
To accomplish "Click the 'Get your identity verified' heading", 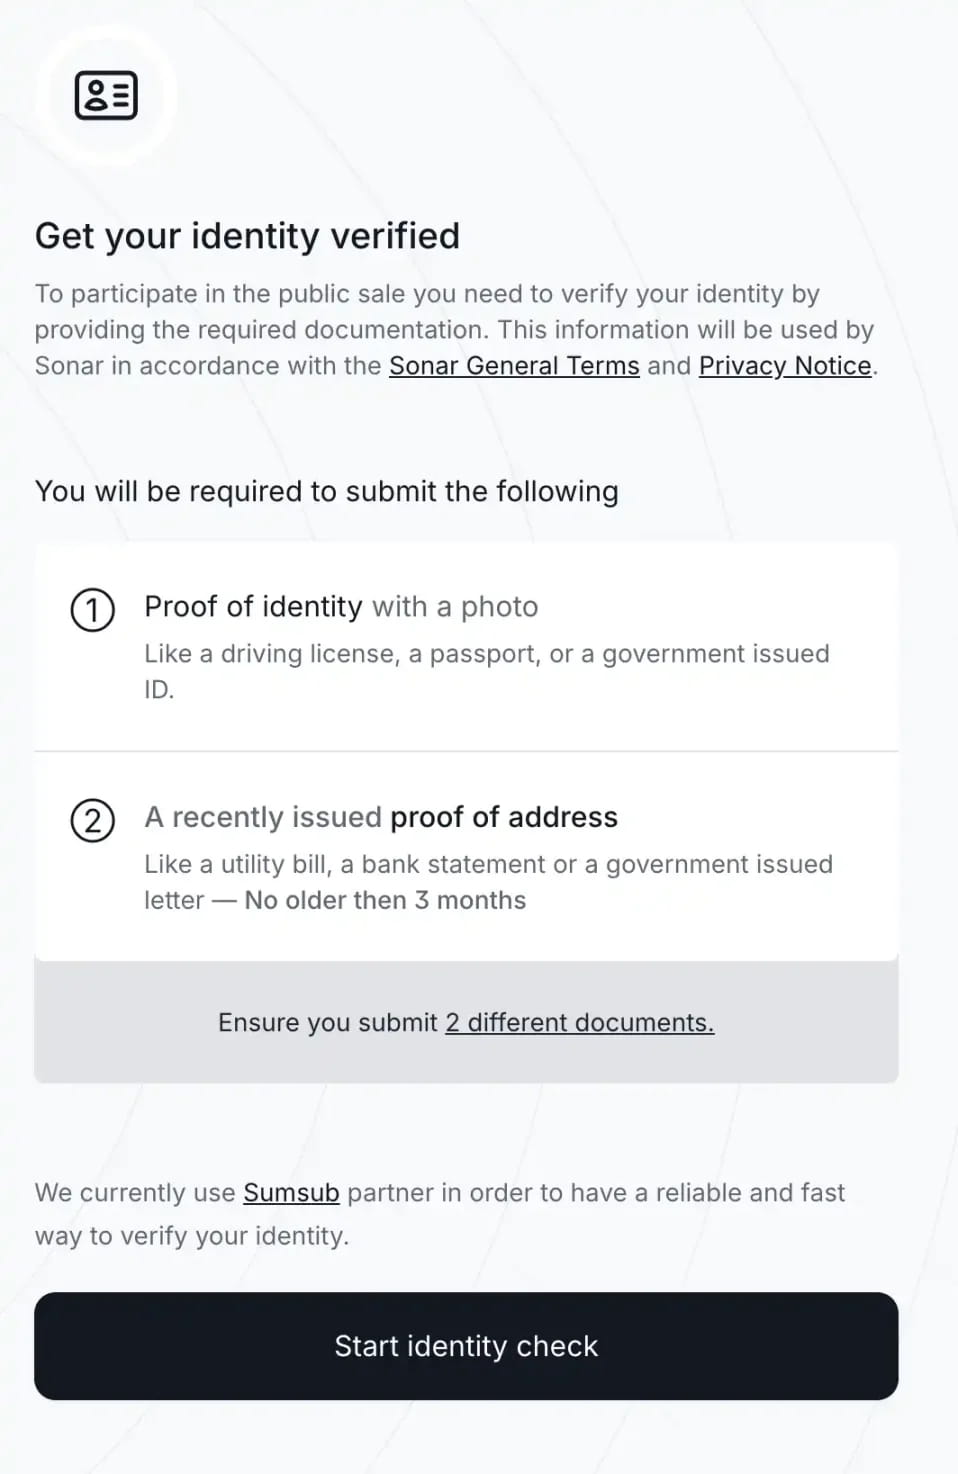I will (x=247, y=236).
